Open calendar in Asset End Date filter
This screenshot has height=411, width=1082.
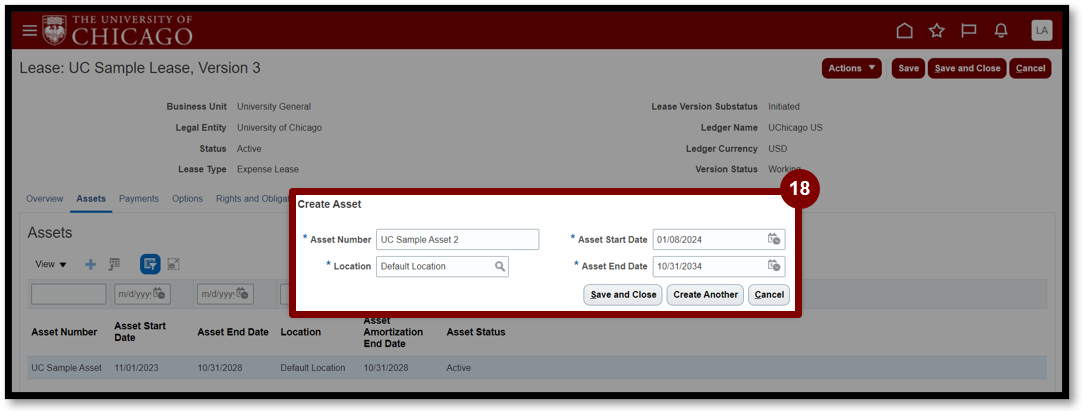pos(243,294)
